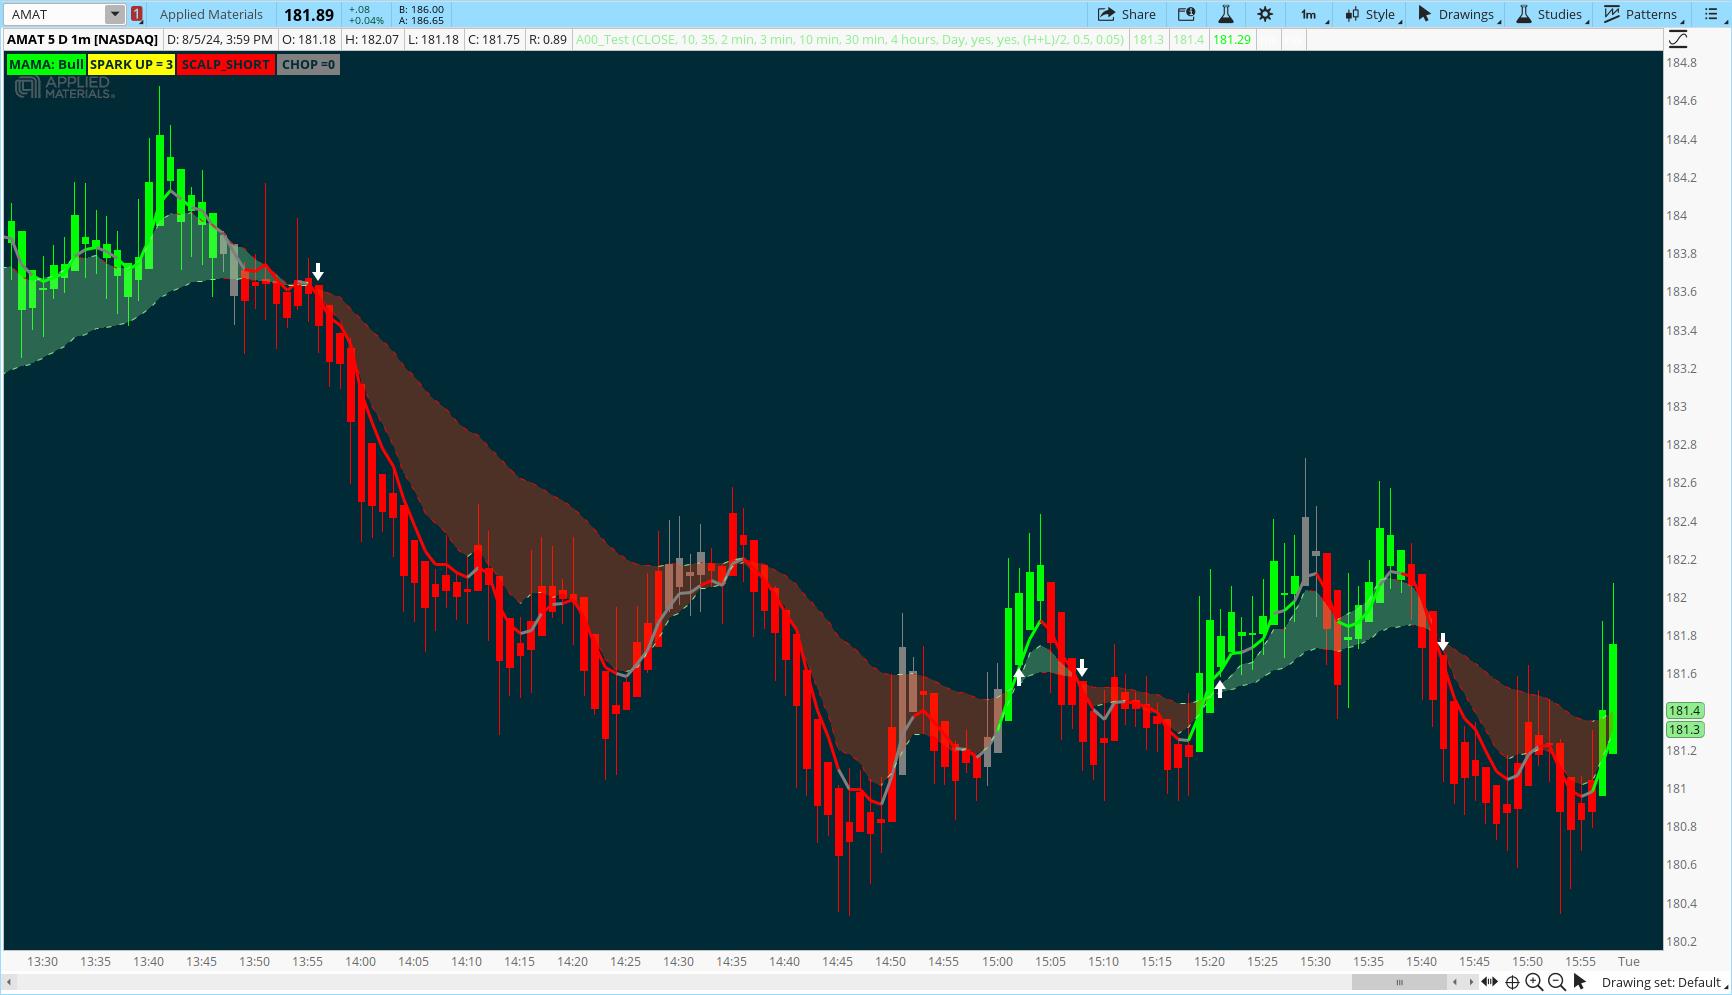The width and height of the screenshot is (1732, 995).
Task: Click the O: 181.18 open value
Action: (309, 39)
